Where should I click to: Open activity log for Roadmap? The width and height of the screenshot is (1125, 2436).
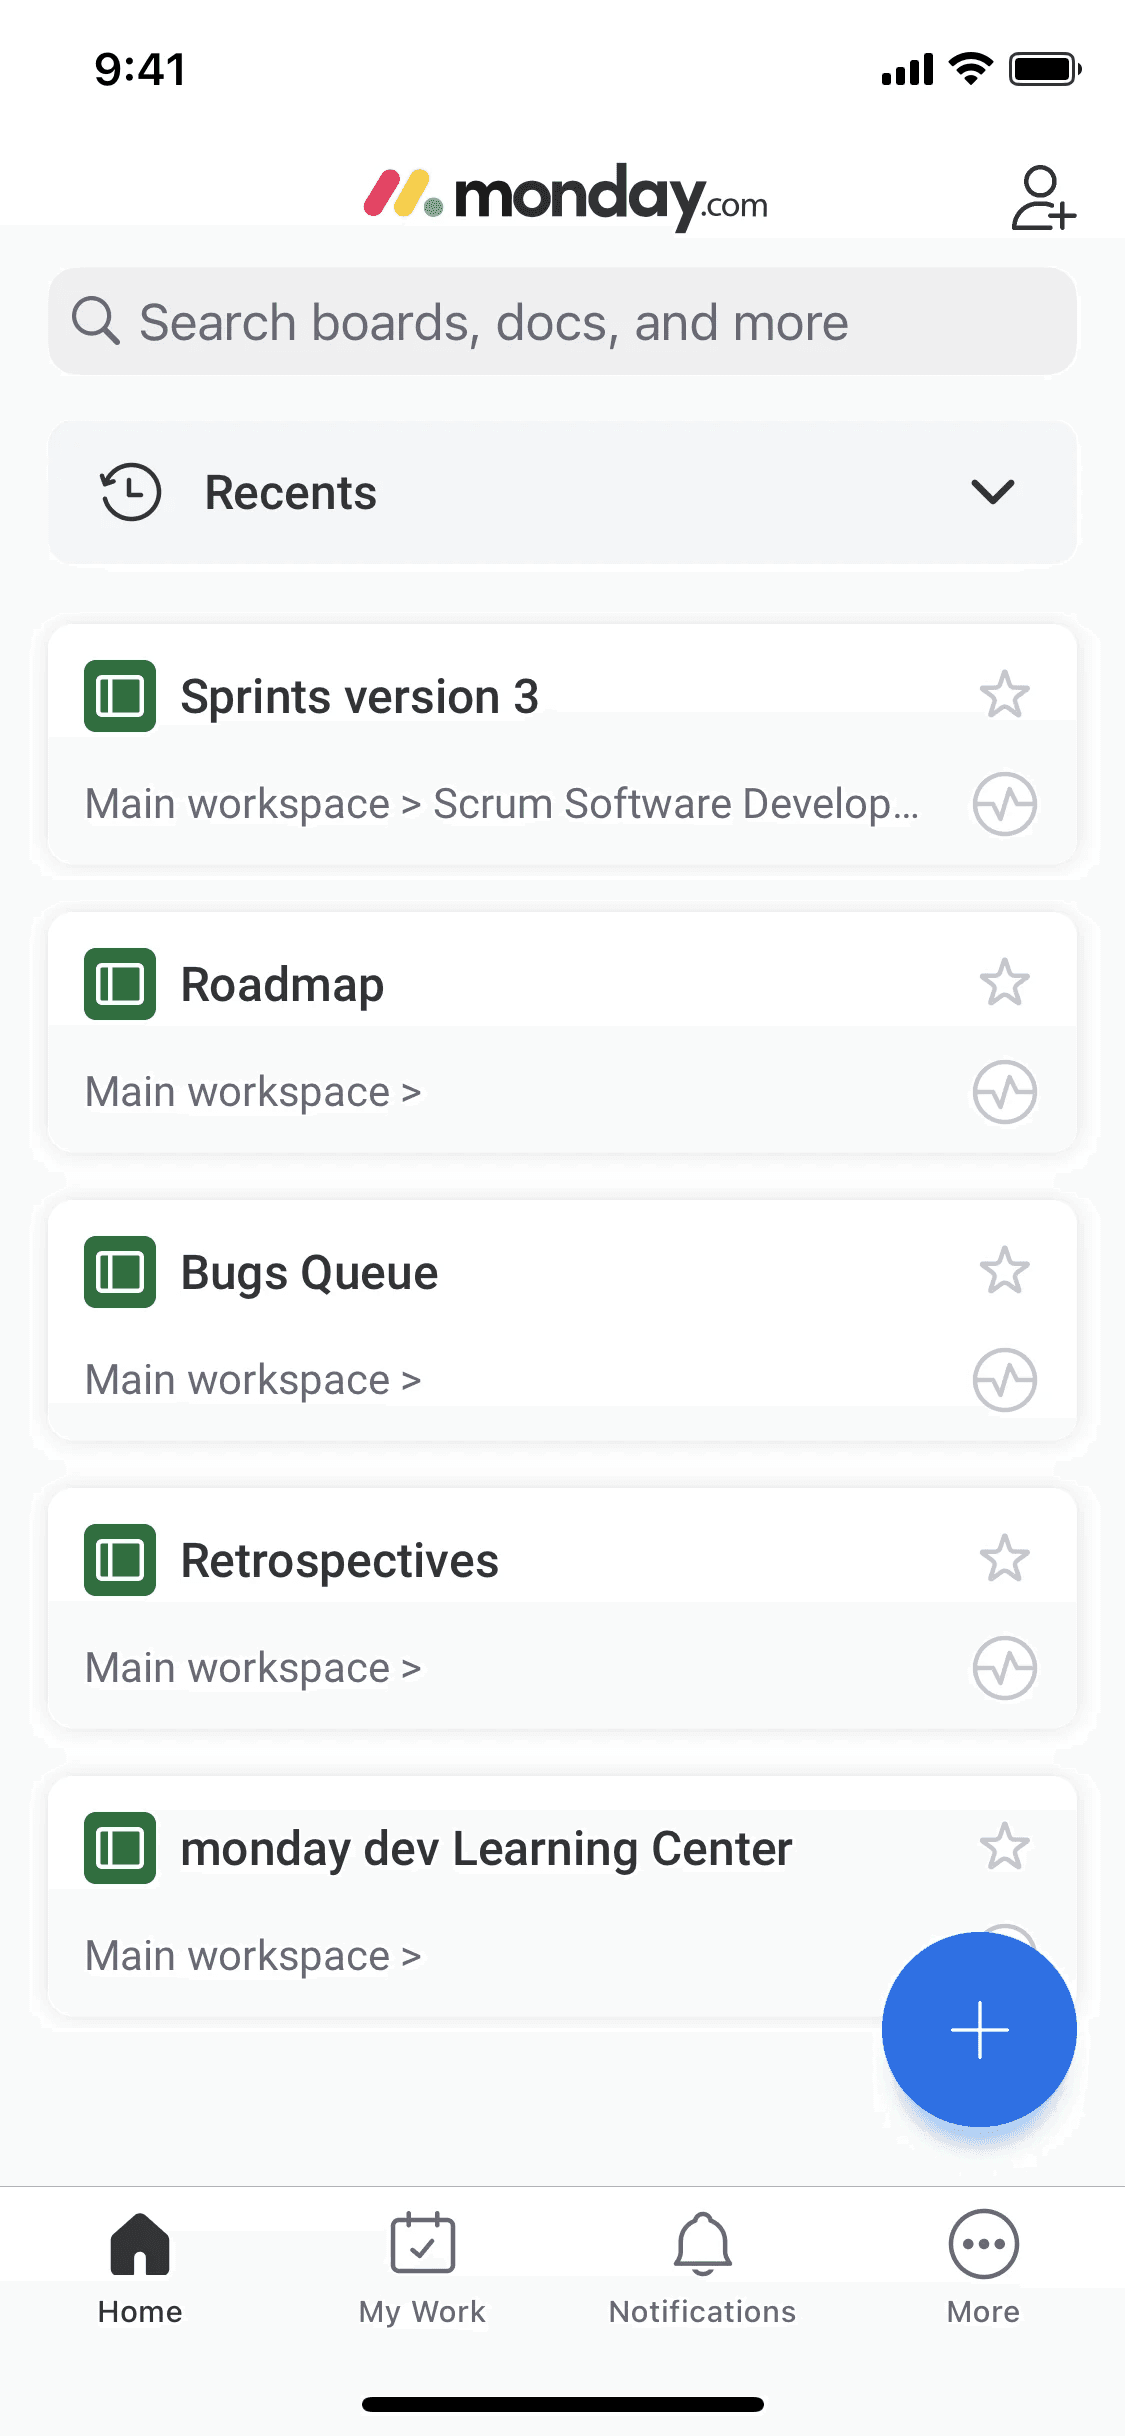point(1004,1092)
